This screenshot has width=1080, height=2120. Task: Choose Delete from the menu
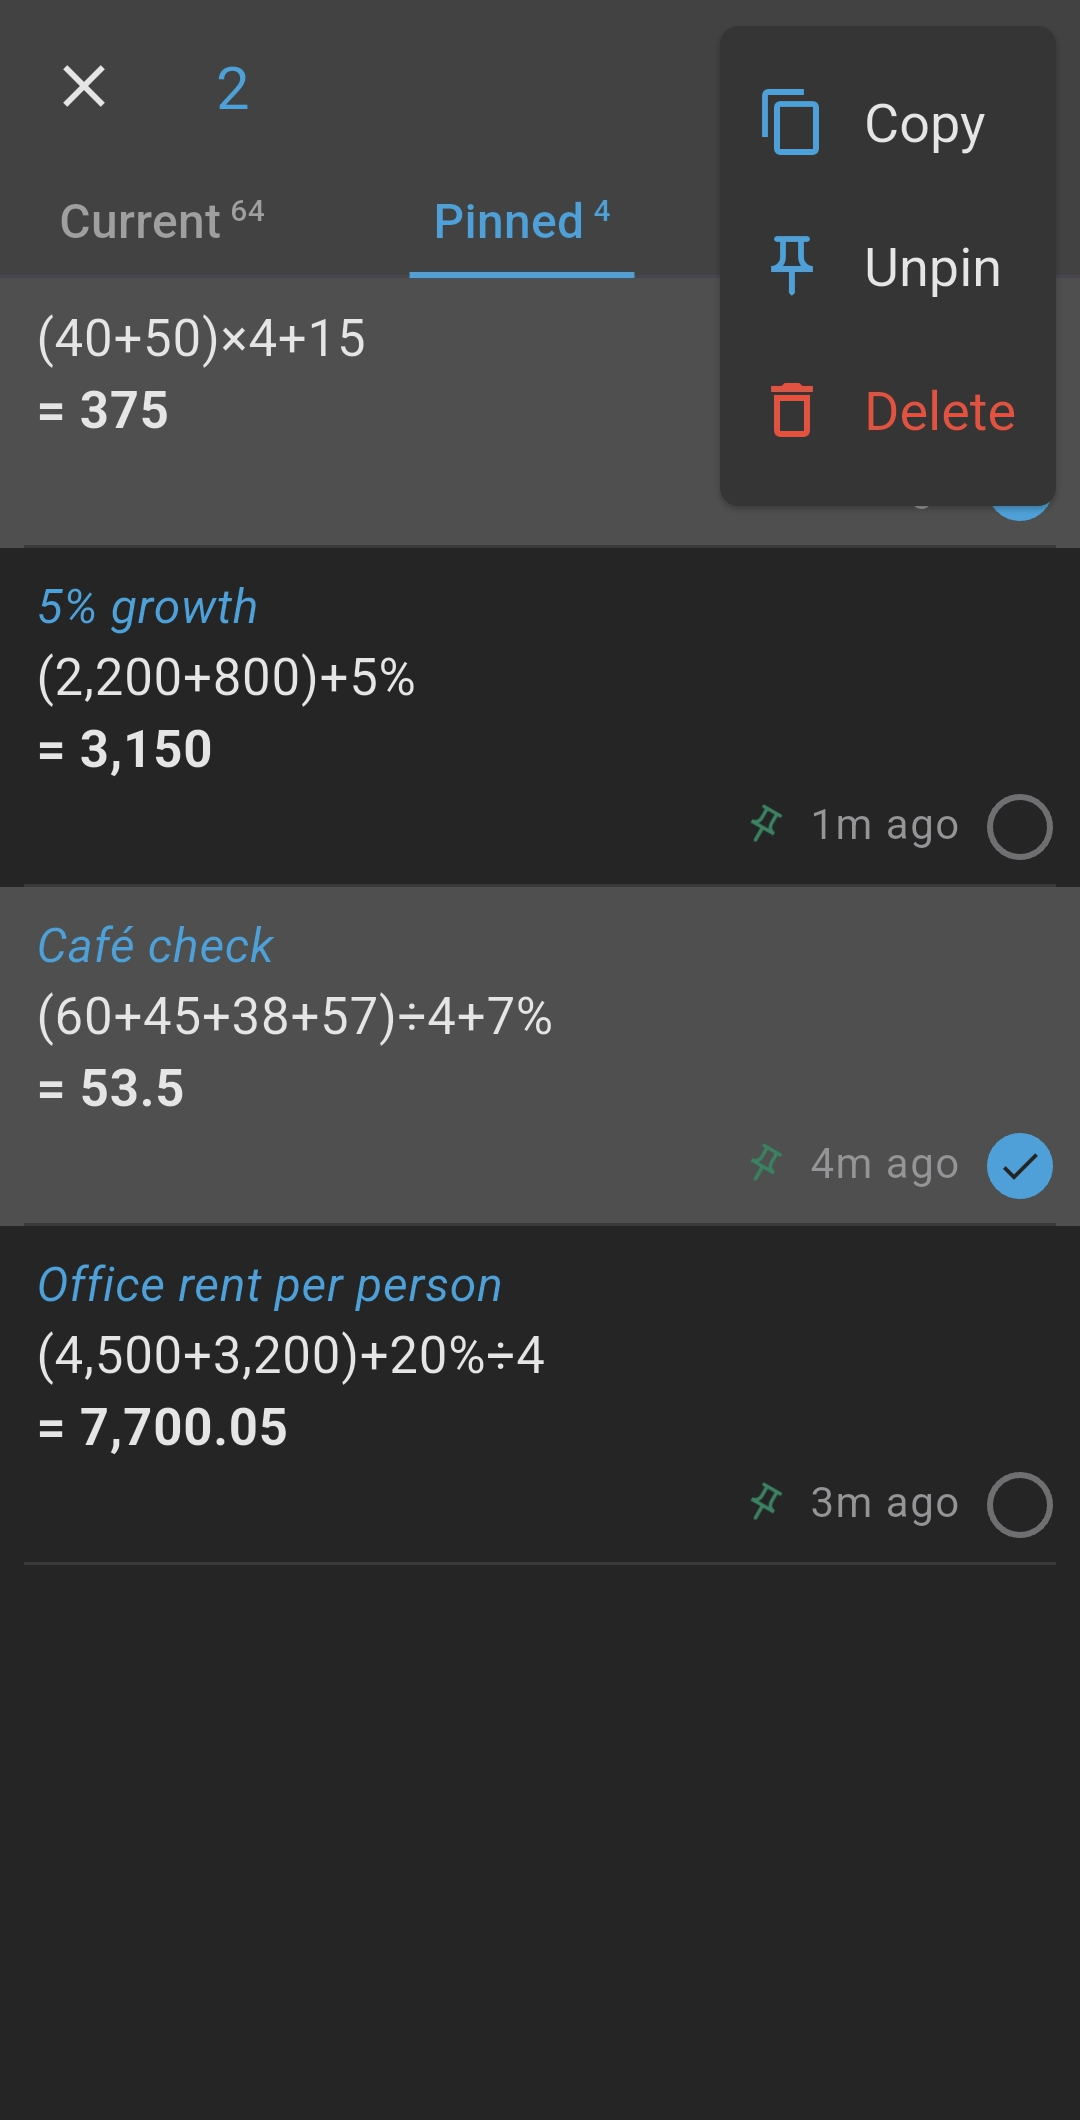tap(939, 412)
